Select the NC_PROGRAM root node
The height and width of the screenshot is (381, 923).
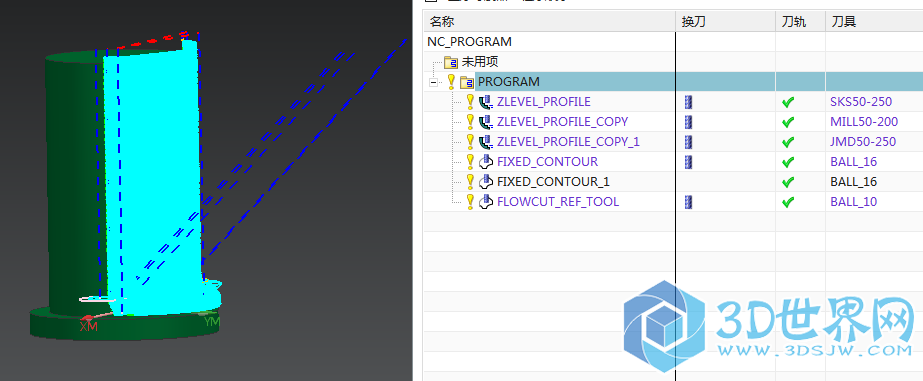(x=469, y=42)
